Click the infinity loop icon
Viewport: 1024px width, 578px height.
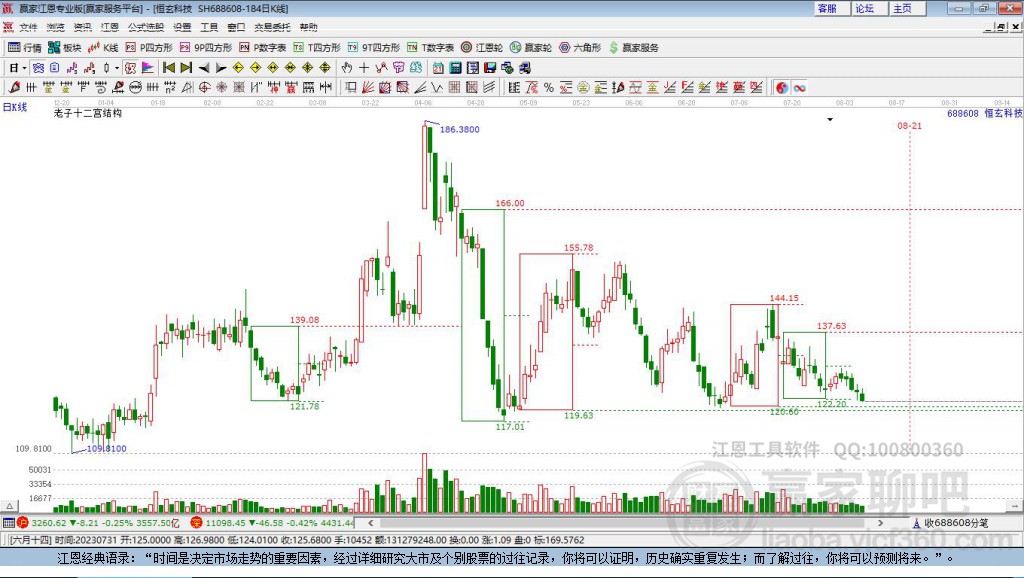coord(799,87)
